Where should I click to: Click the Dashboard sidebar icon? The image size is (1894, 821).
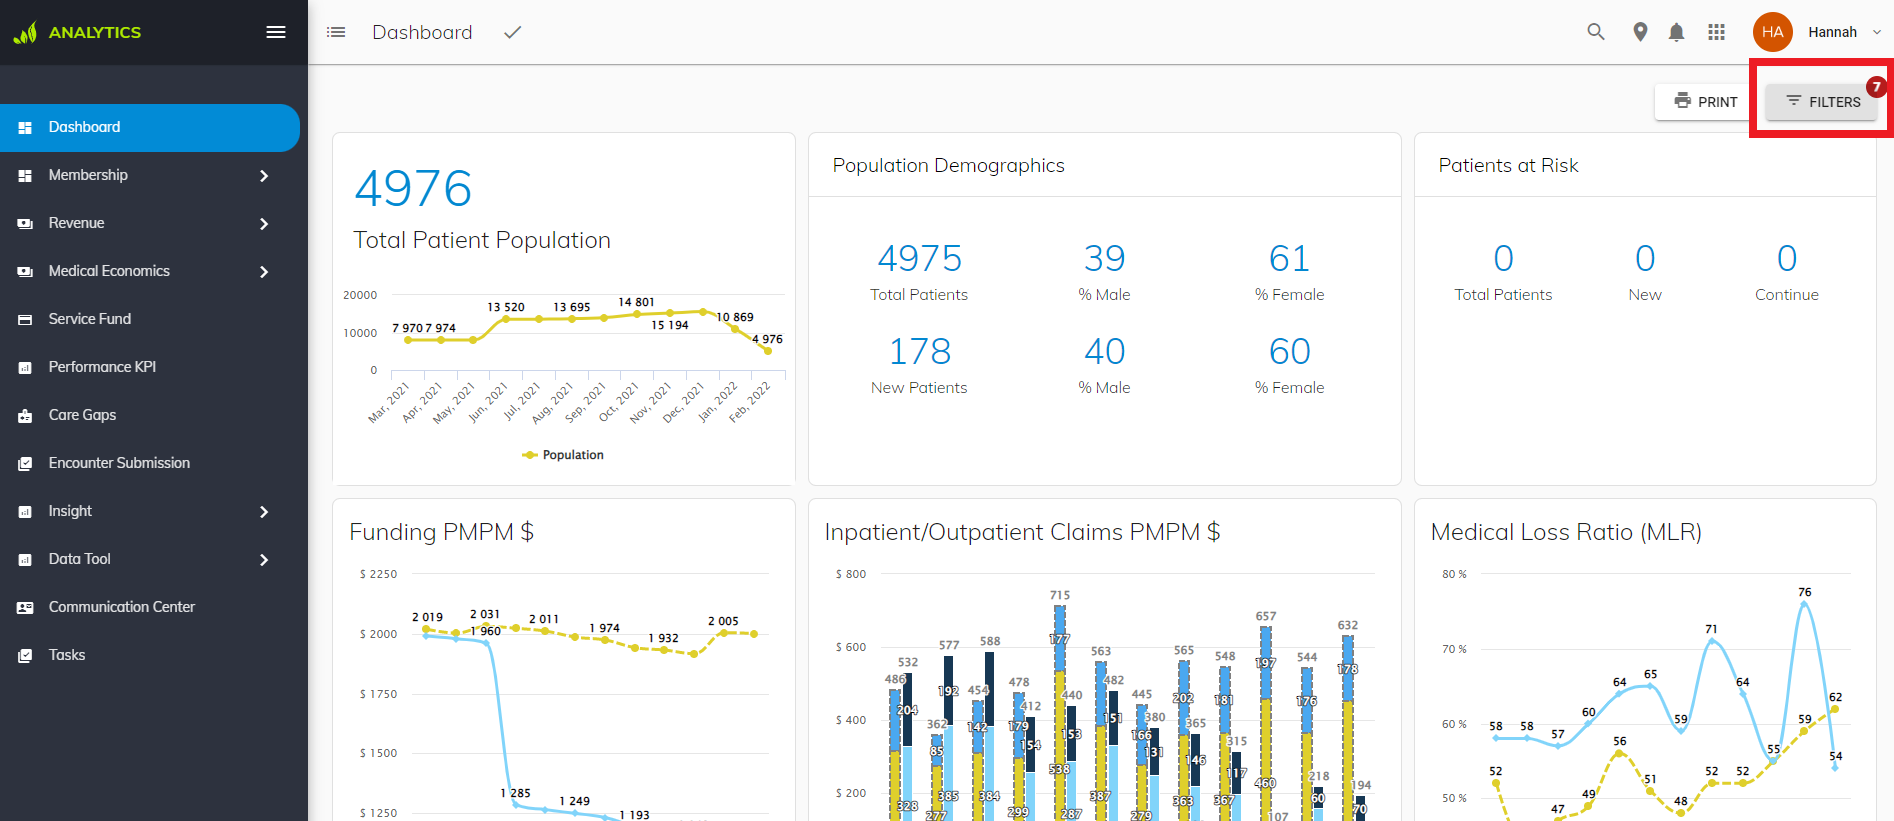point(25,128)
